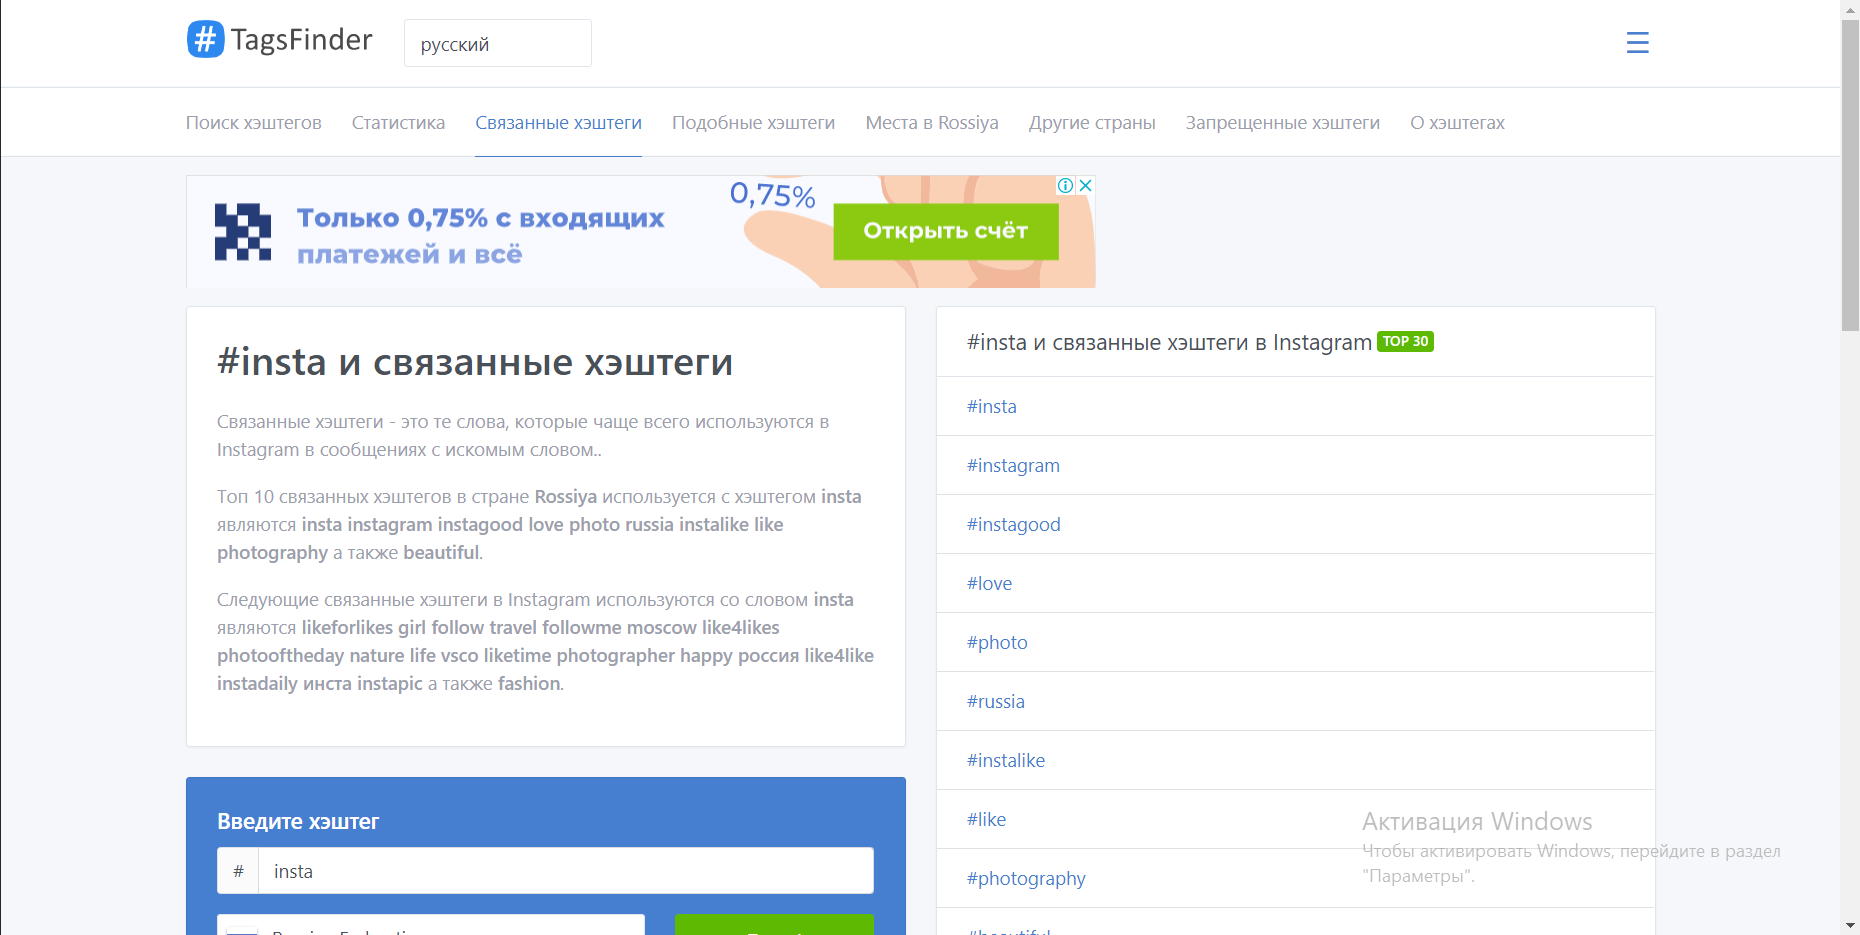Click the Открыть счёт ad button
The height and width of the screenshot is (935, 1860).
tap(946, 231)
